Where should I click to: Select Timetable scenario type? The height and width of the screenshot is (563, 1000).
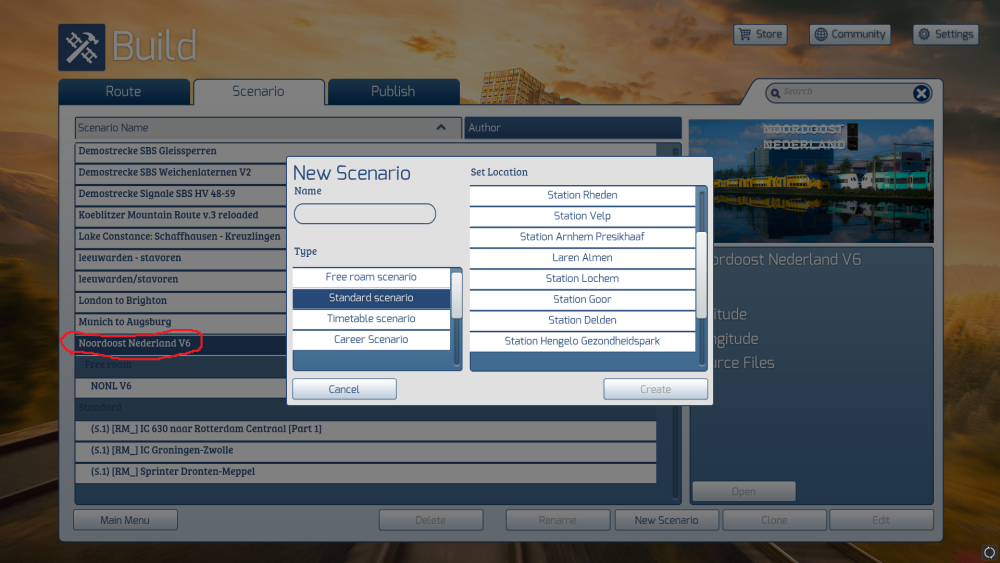(x=371, y=319)
